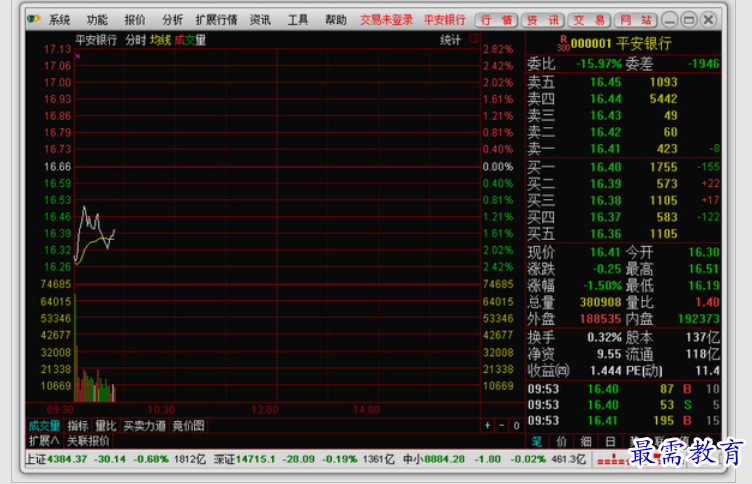Viewport: 752px width, 484px height.
Task: Click the 内盘 value 192373
Action: [x=698, y=319]
